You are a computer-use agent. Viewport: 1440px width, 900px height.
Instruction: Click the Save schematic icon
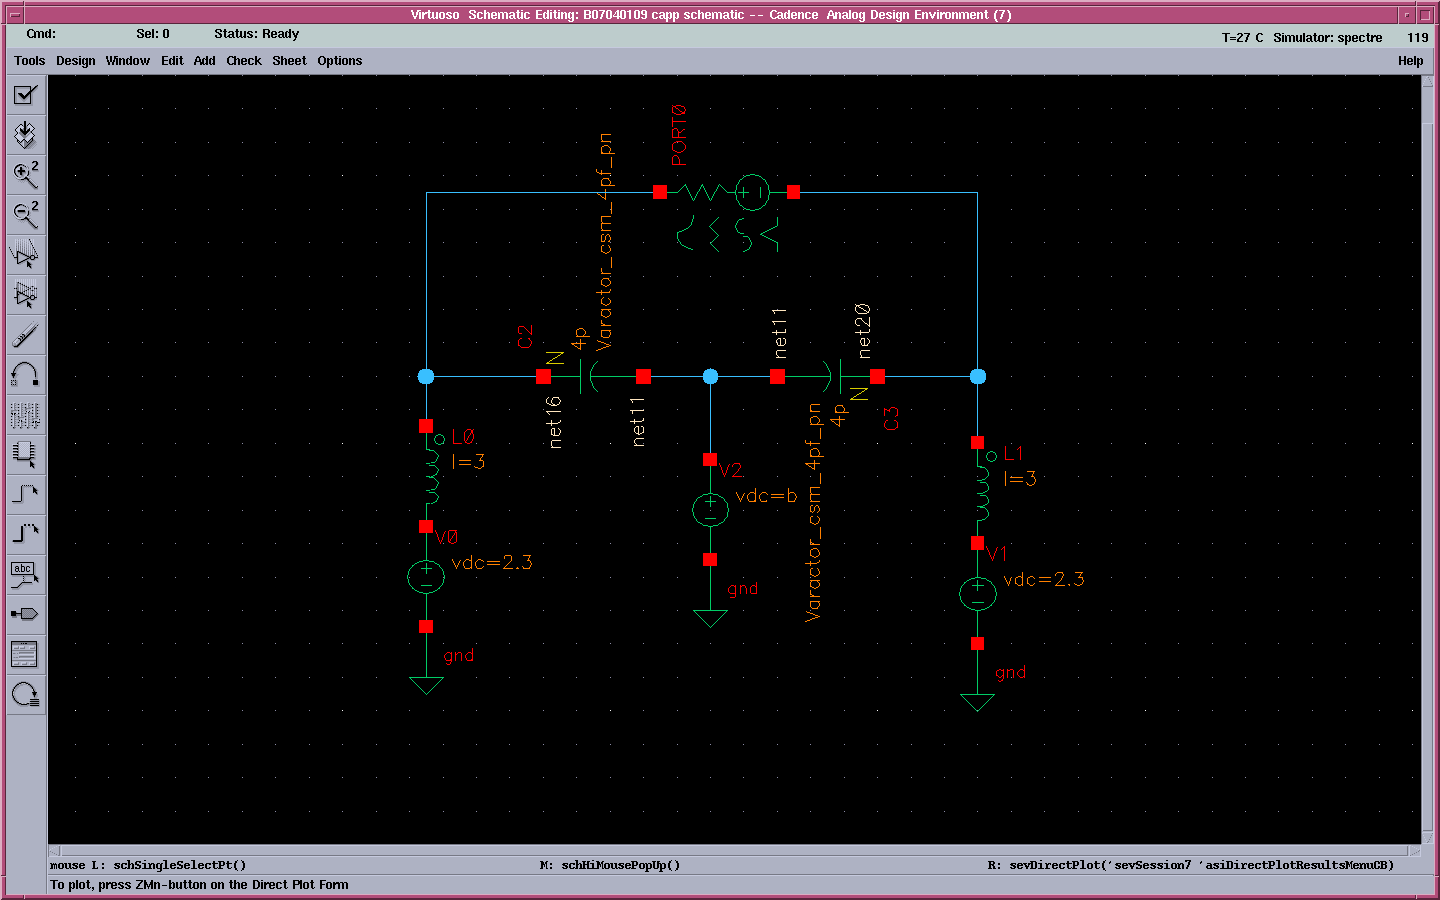pyautogui.click(x=25, y=135)
